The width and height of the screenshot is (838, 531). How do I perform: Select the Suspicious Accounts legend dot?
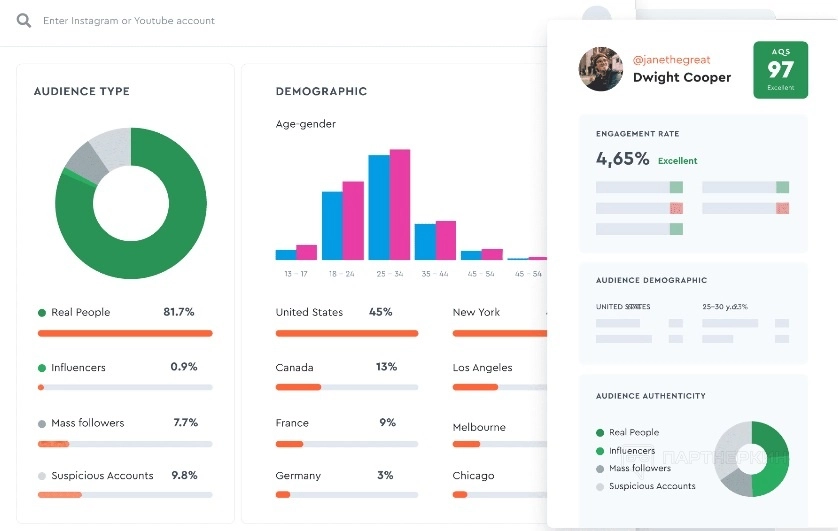[x=42, y=476]
